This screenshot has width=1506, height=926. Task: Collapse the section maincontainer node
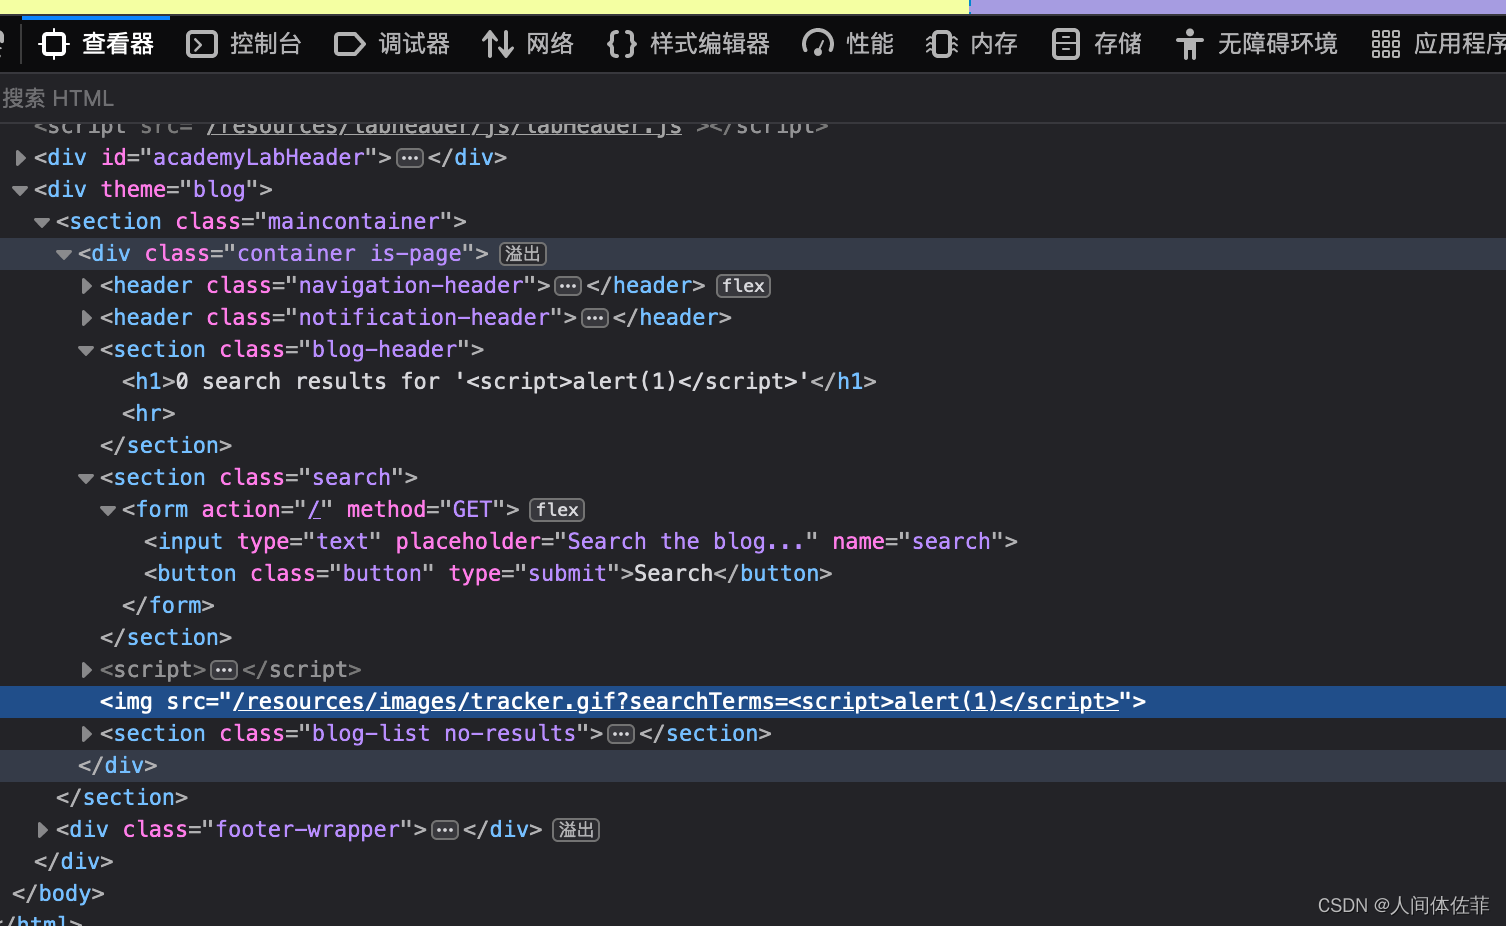coord(42,222)
